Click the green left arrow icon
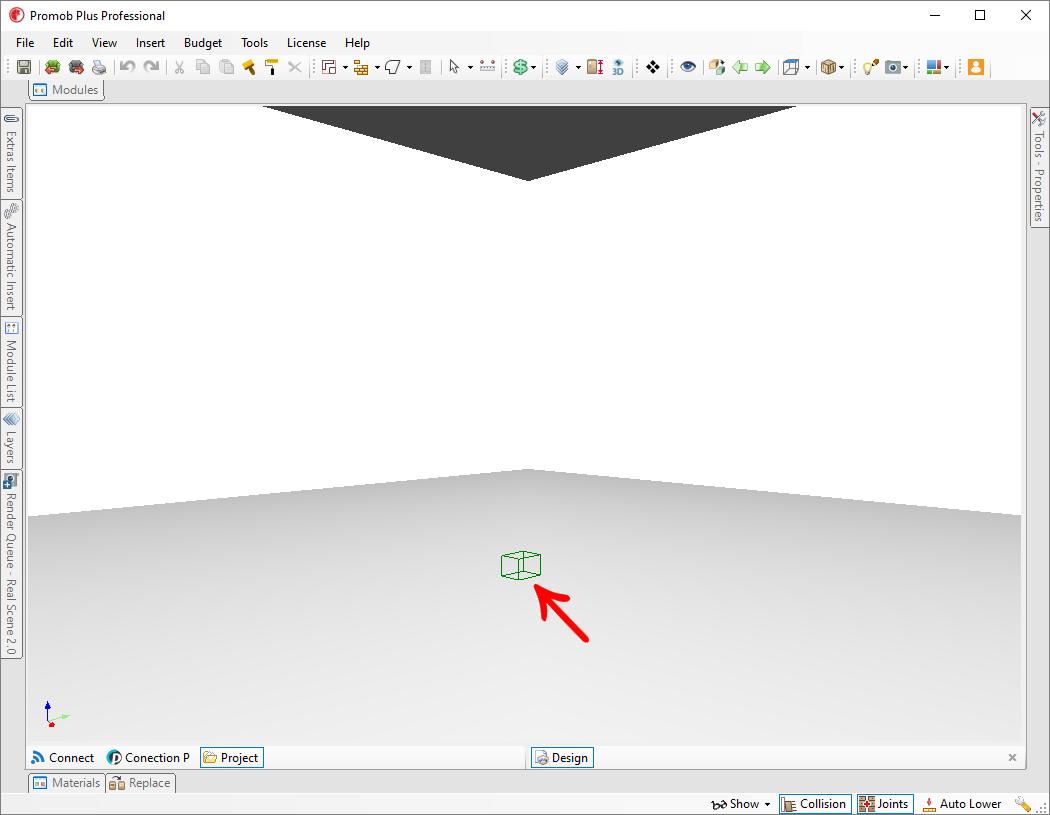Image resolution: width=1050 pixels, height=815 pixels. 740,67
